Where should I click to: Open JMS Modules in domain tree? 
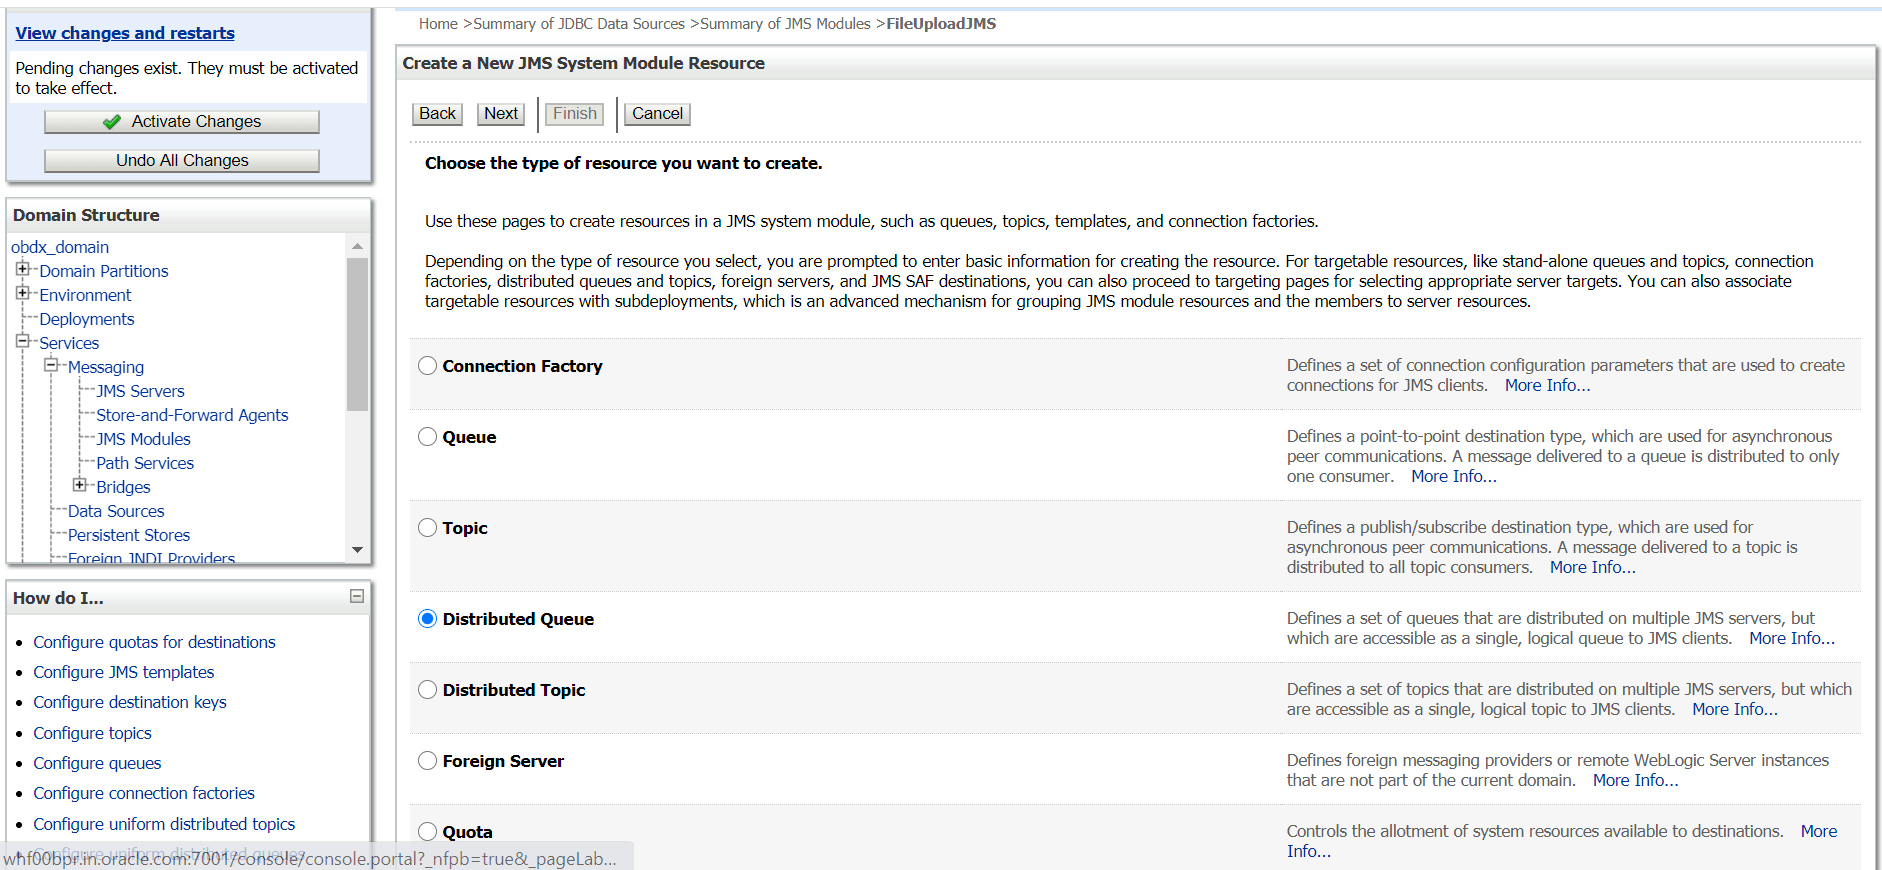click(x=143, y=439)
